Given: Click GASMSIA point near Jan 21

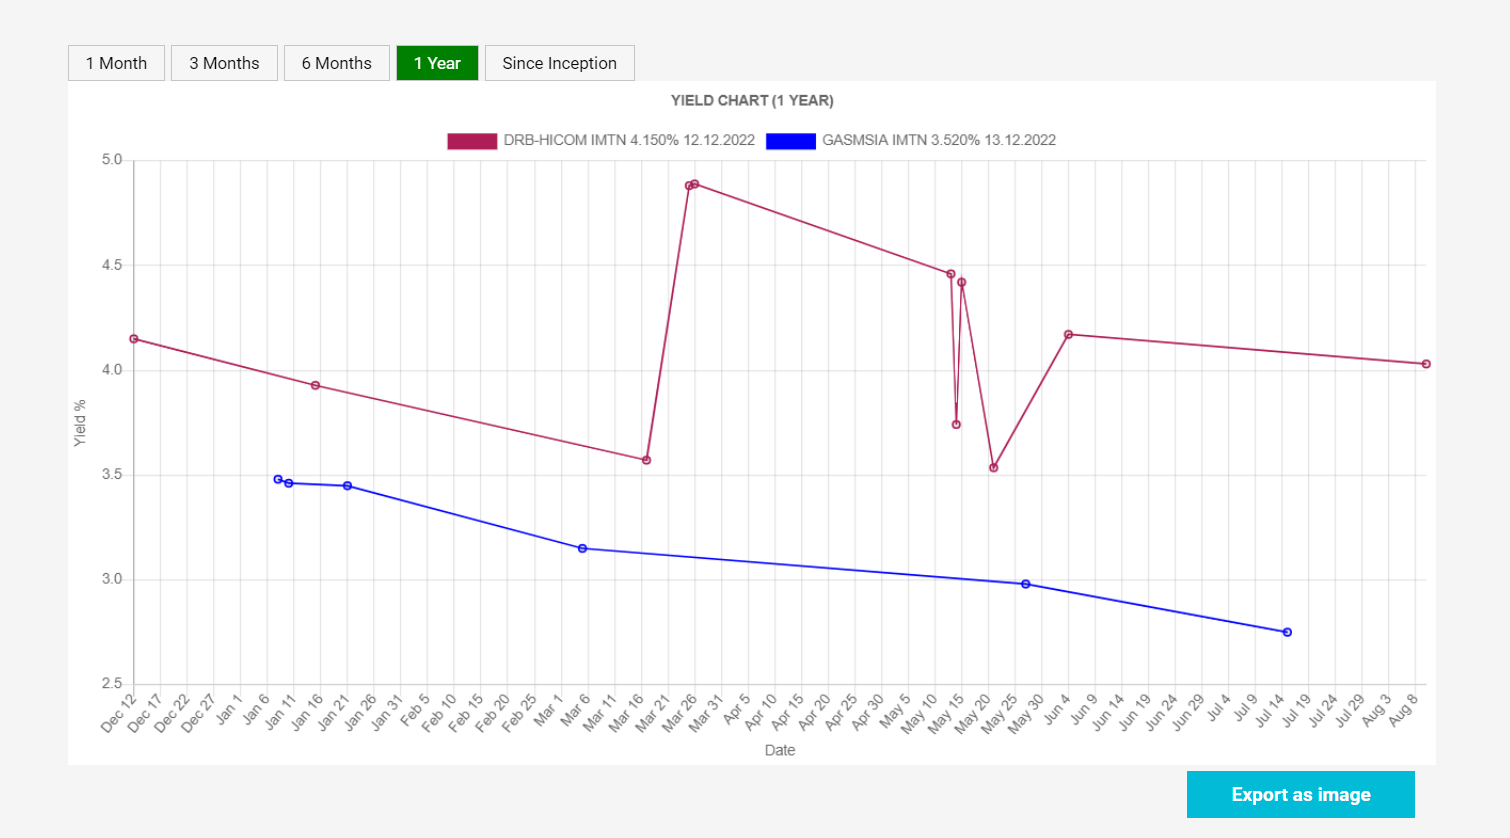Looking at the screenshot, I should [347, 486].
